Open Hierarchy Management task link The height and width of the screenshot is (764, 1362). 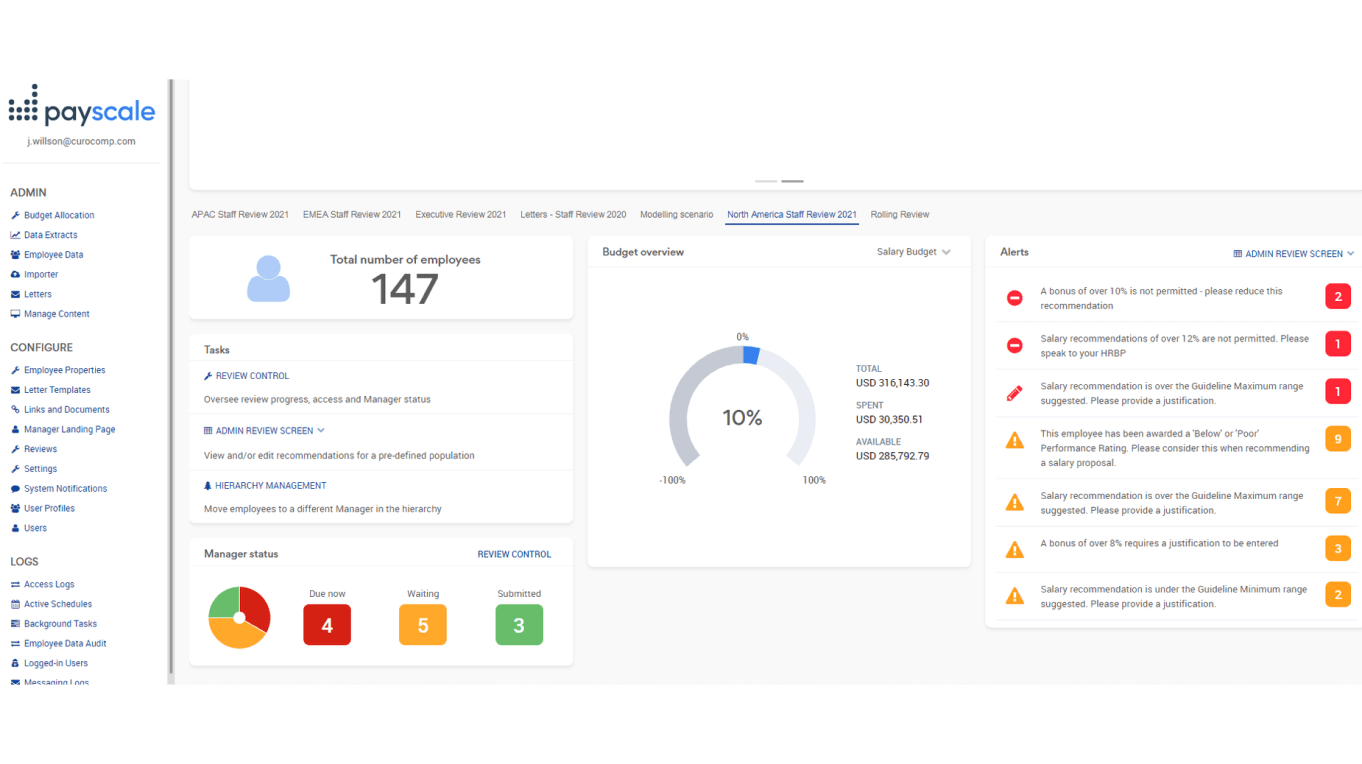pos(270,486)
